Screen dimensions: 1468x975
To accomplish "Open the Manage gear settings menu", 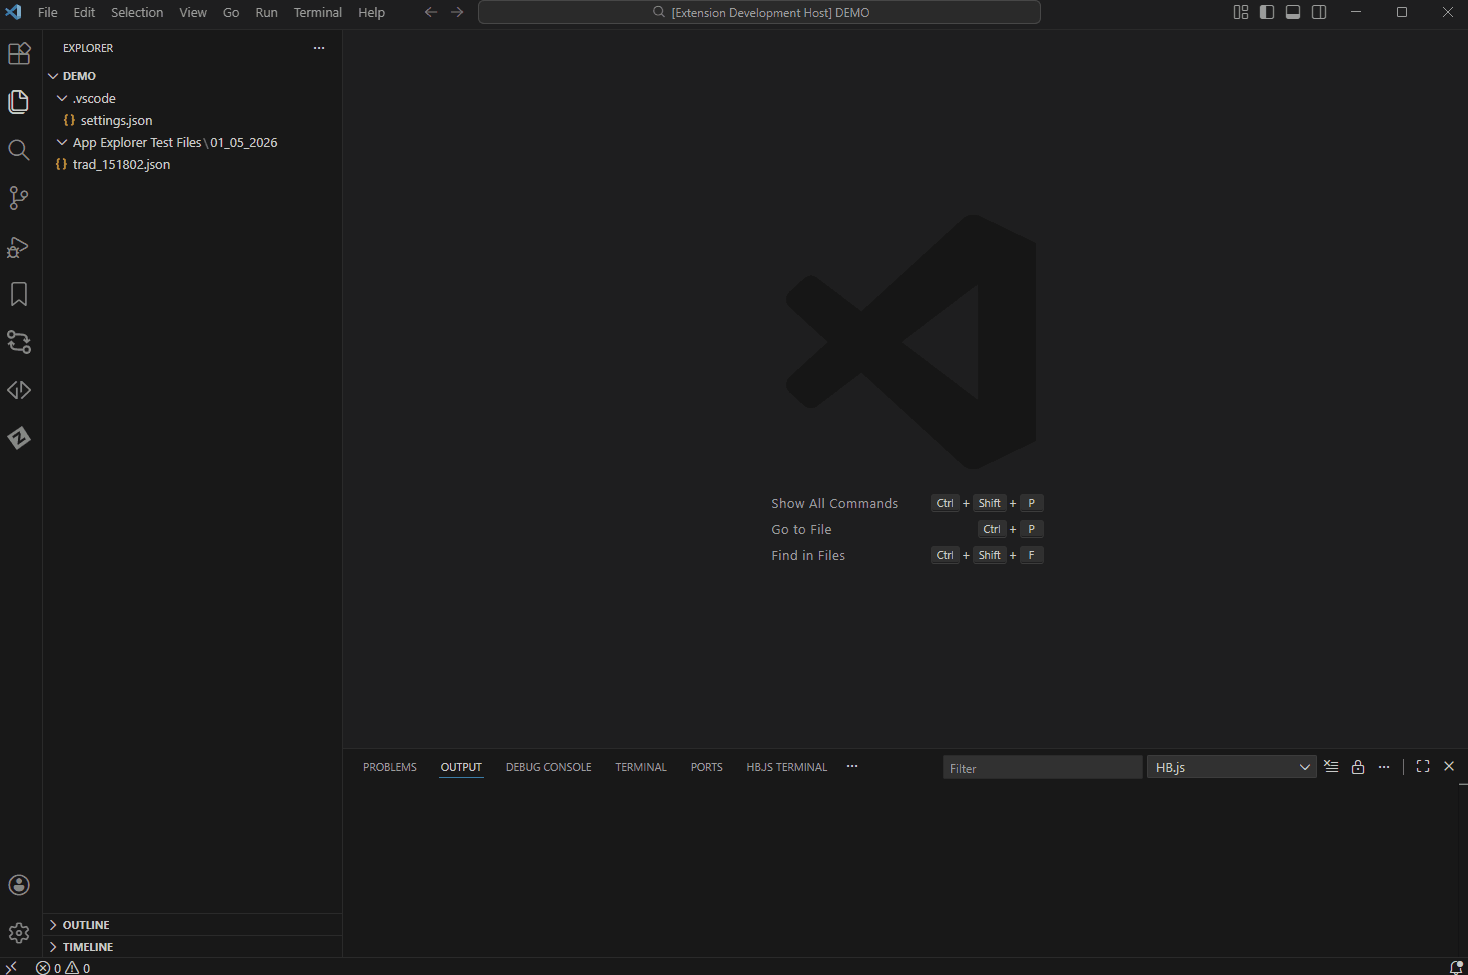I will [x=19, y=933].
